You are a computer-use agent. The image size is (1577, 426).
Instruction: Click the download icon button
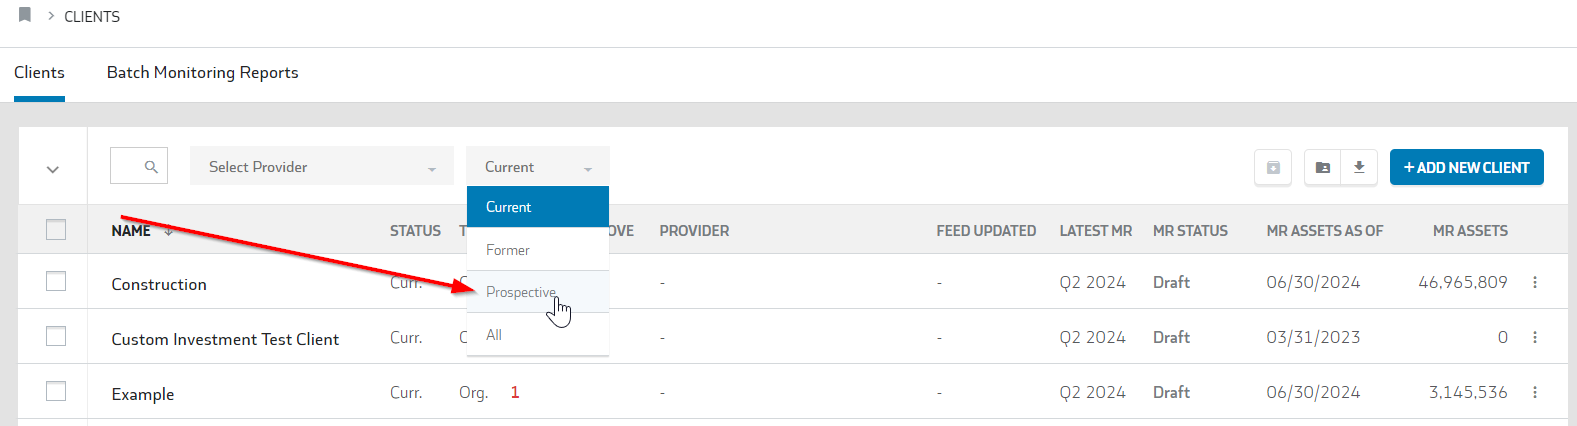[x=1359, y=168]
